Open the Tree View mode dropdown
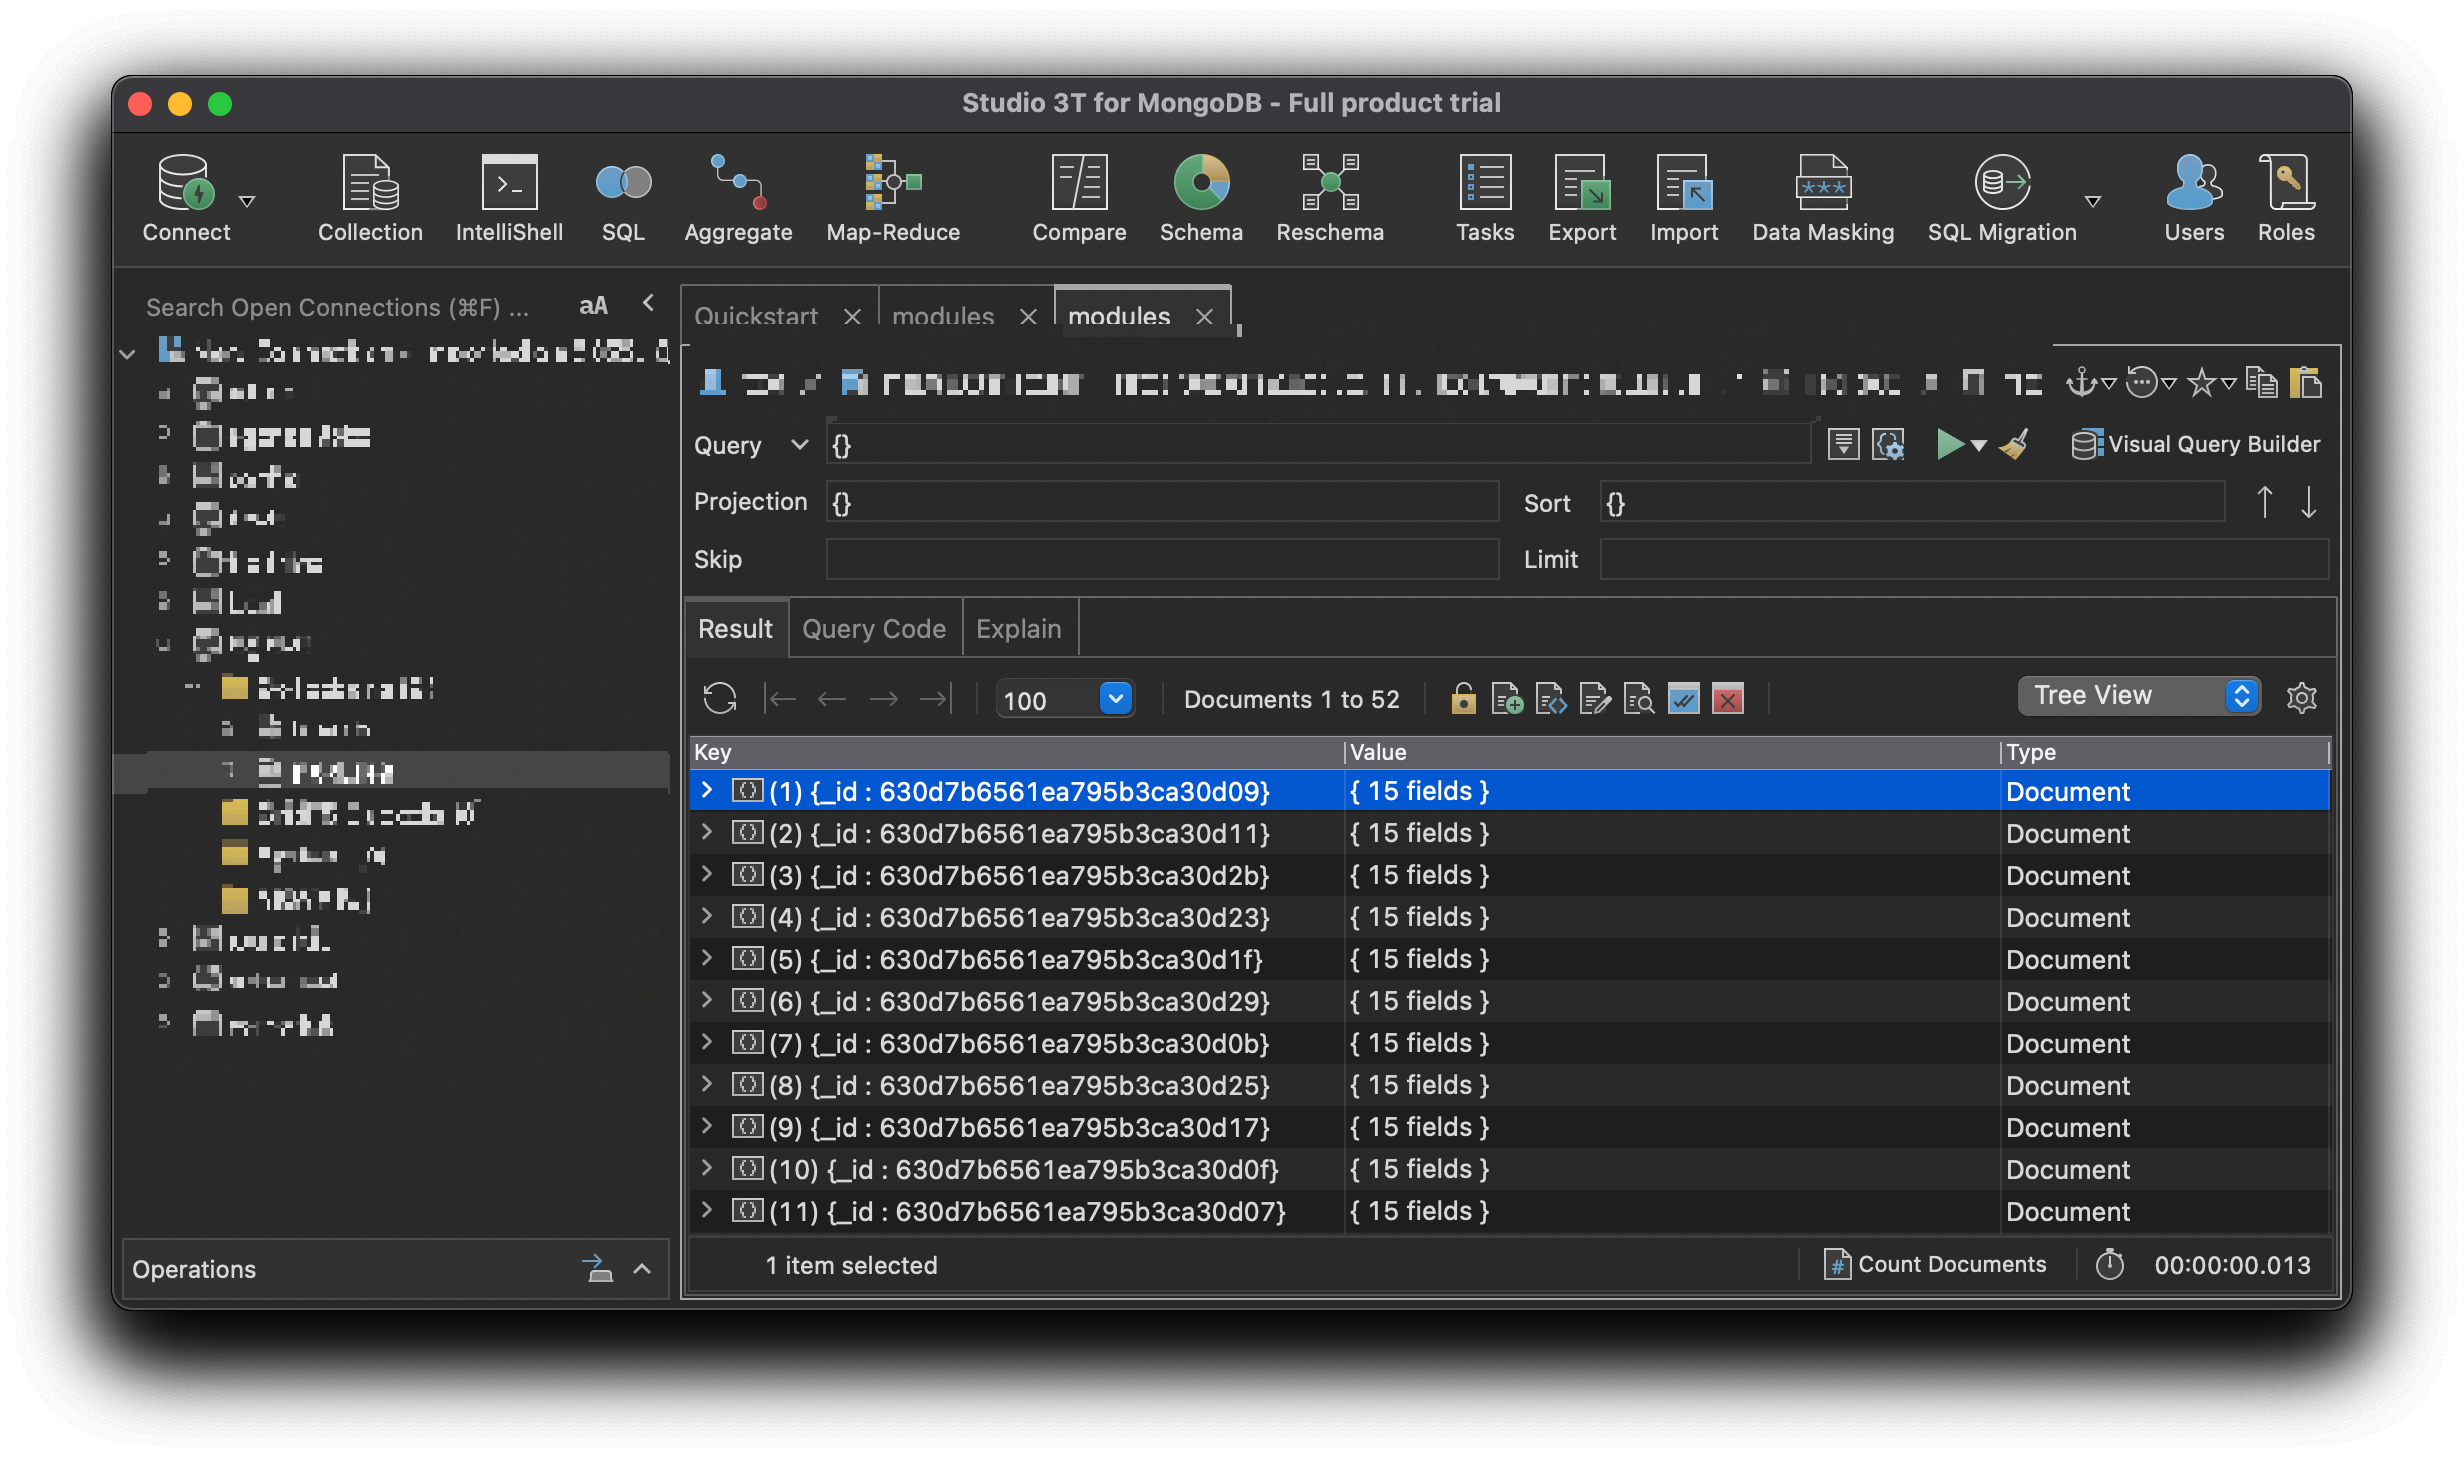 click(x=2139, y=696)
